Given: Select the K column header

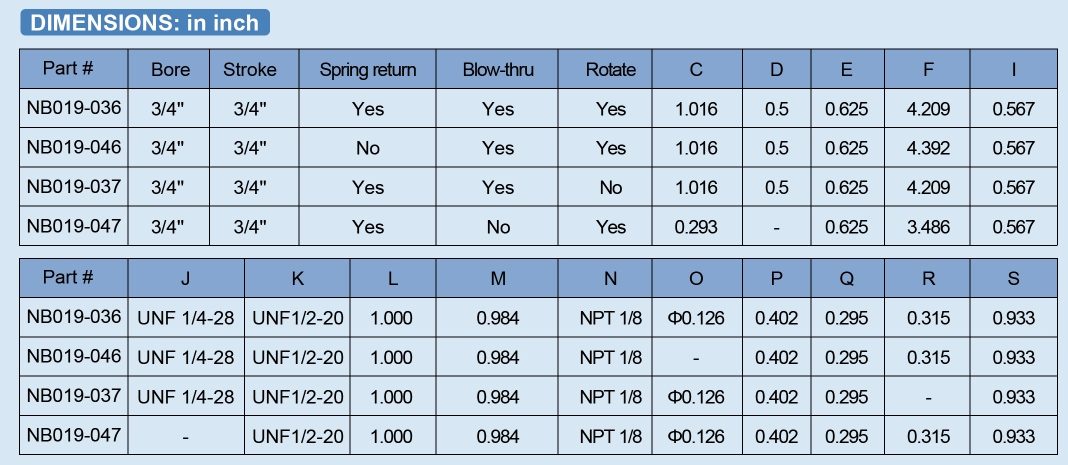Looking at the screenshot, I should (x=298, y=279).
